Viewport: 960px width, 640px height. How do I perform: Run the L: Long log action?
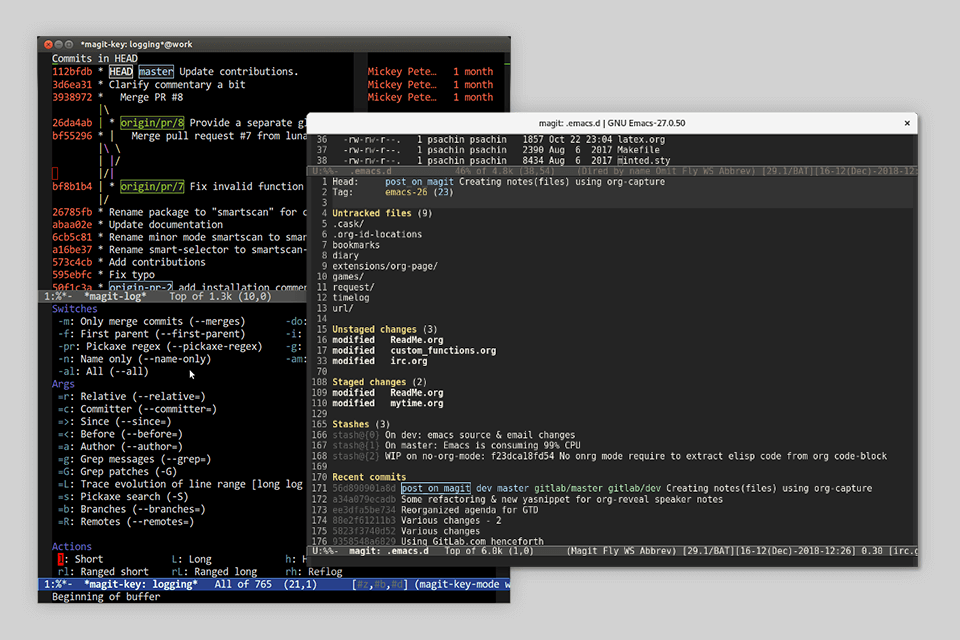[192, 559]
